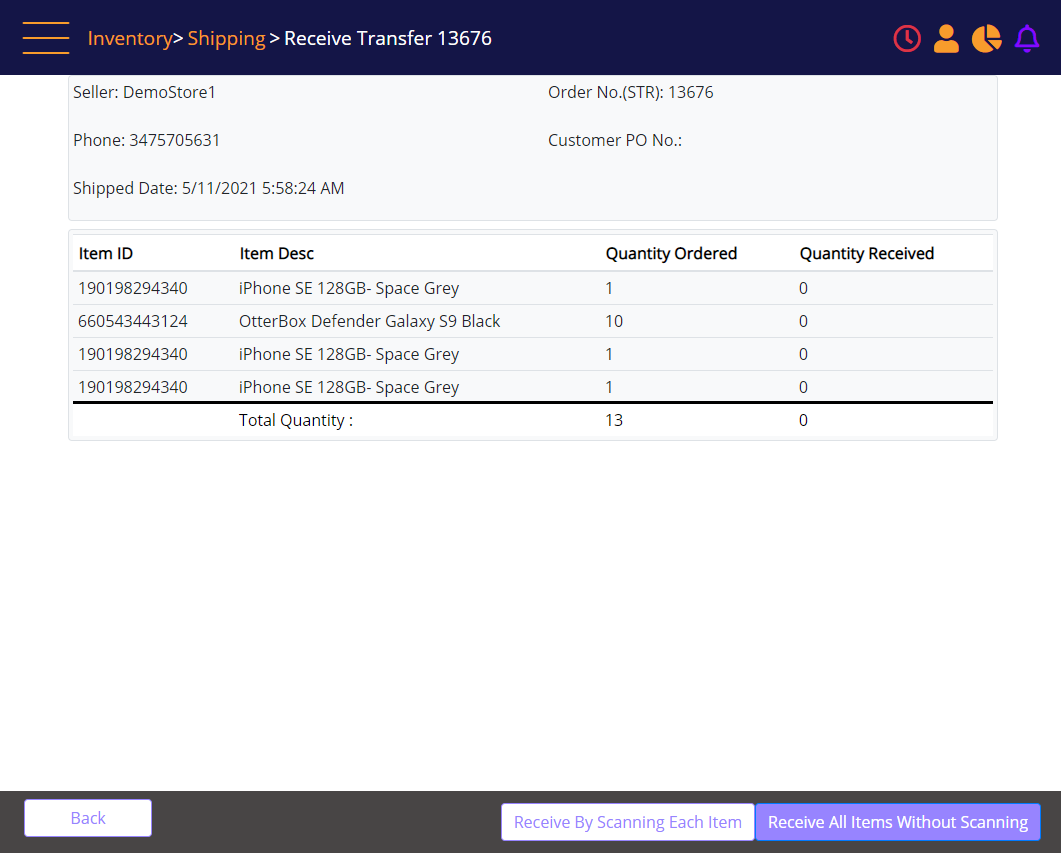
Task: Click Receive All Items Without Scanning
Action: [897, 822]
